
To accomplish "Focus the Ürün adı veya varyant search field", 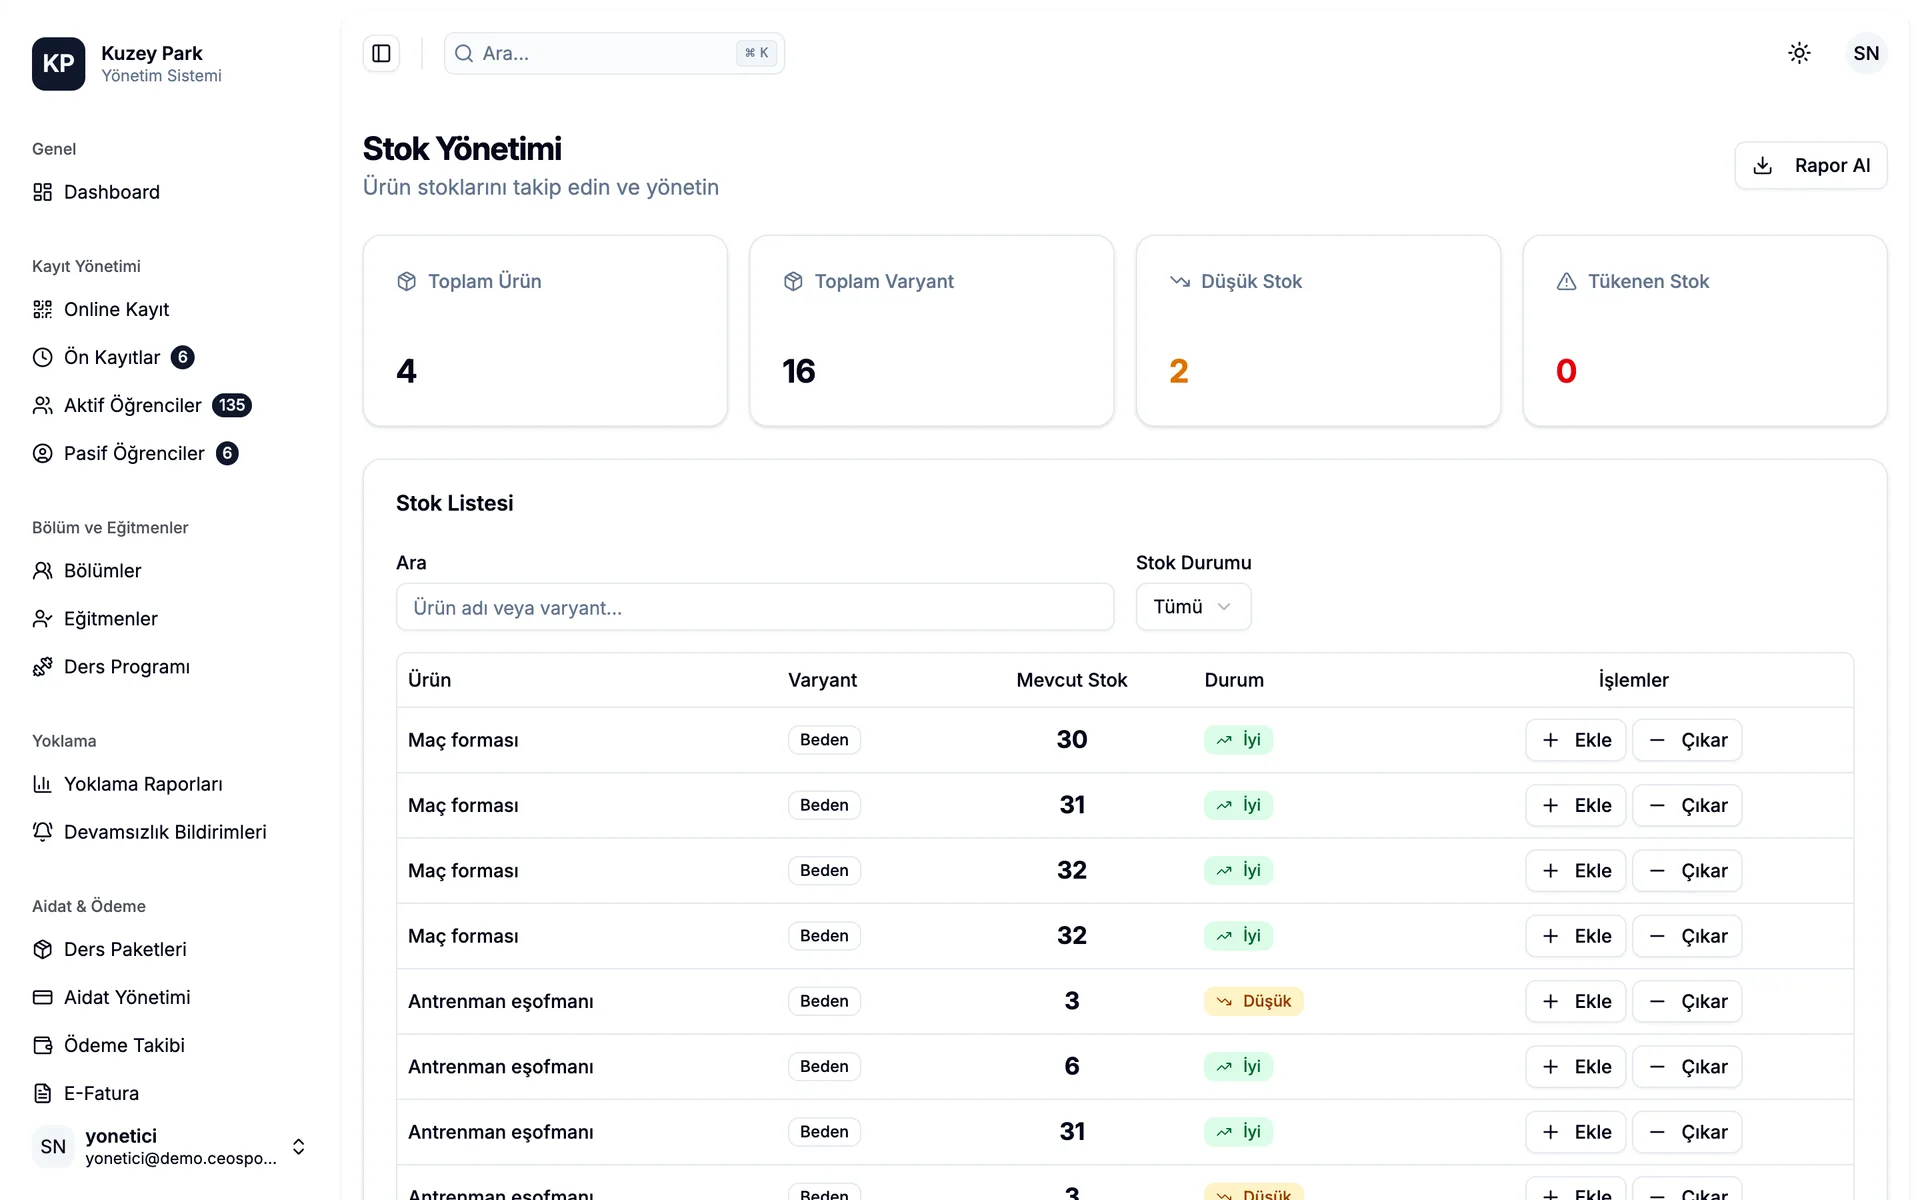I will [x=755, y=607].
